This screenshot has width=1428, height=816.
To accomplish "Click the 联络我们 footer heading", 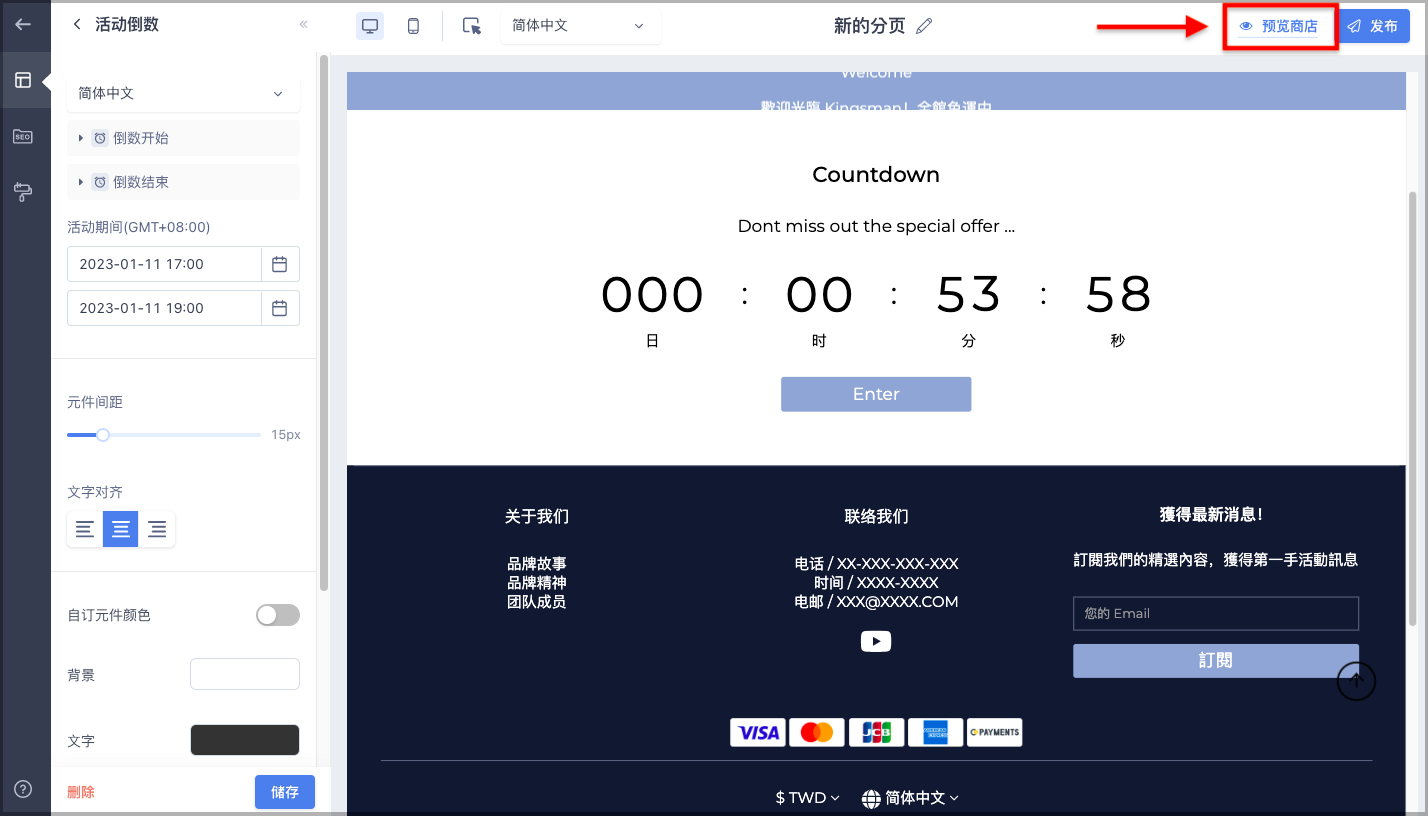I will coord(876,517).
